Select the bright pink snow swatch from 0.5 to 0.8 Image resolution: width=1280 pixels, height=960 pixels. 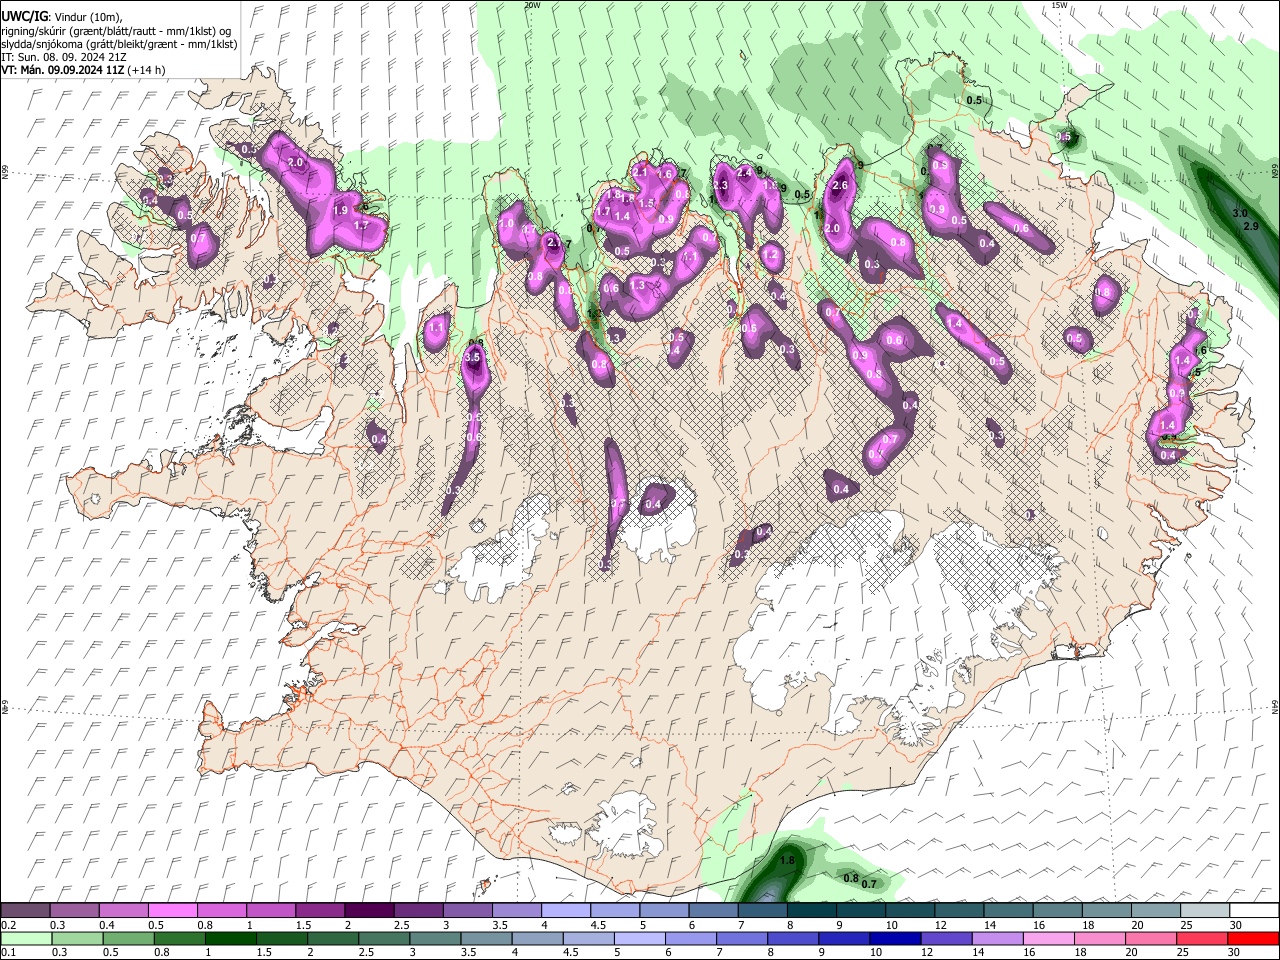172,910
